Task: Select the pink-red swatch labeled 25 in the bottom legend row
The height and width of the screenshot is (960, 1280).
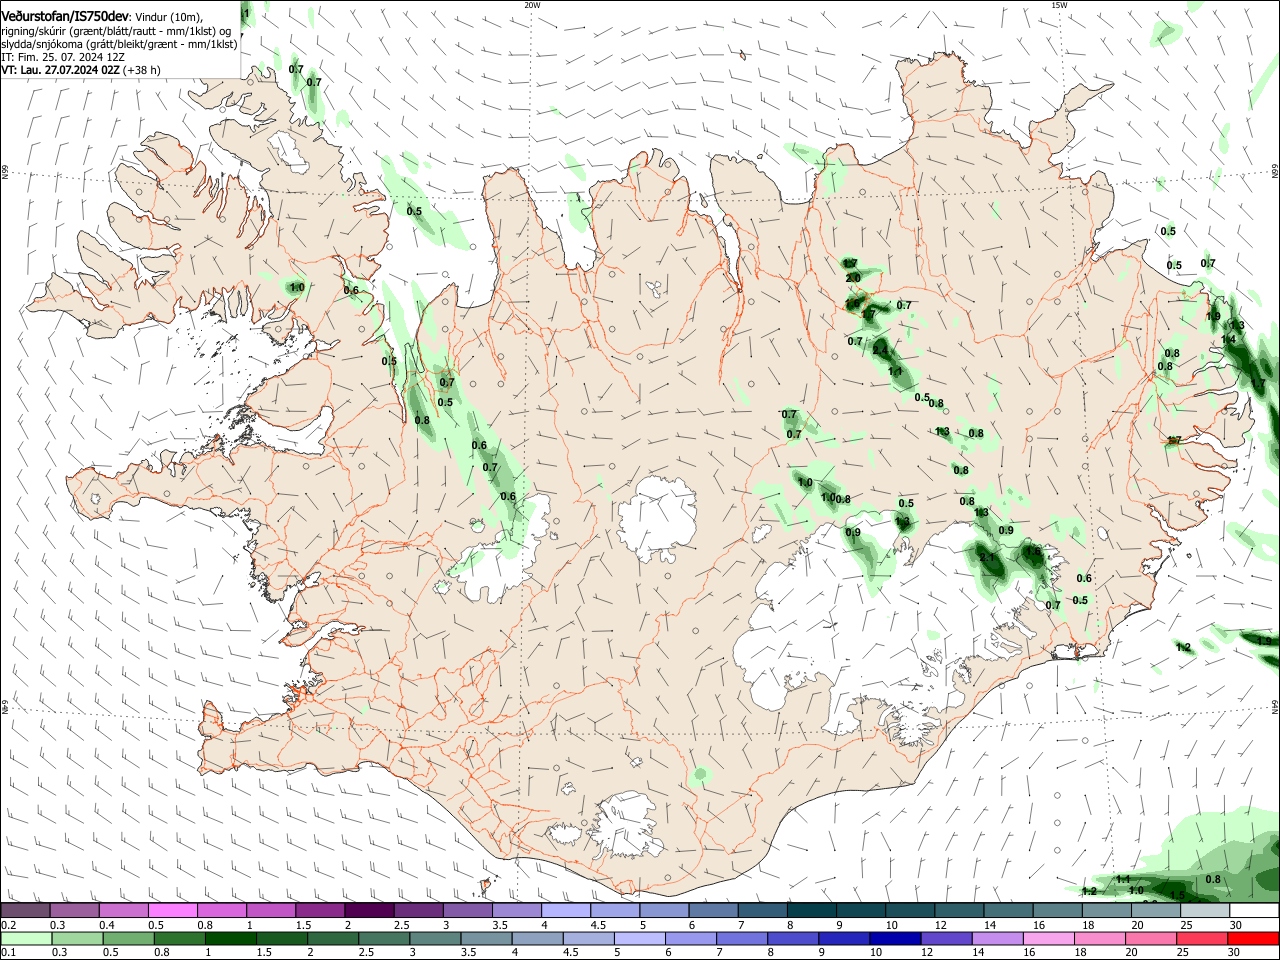Action: [x=1202, y=938]
